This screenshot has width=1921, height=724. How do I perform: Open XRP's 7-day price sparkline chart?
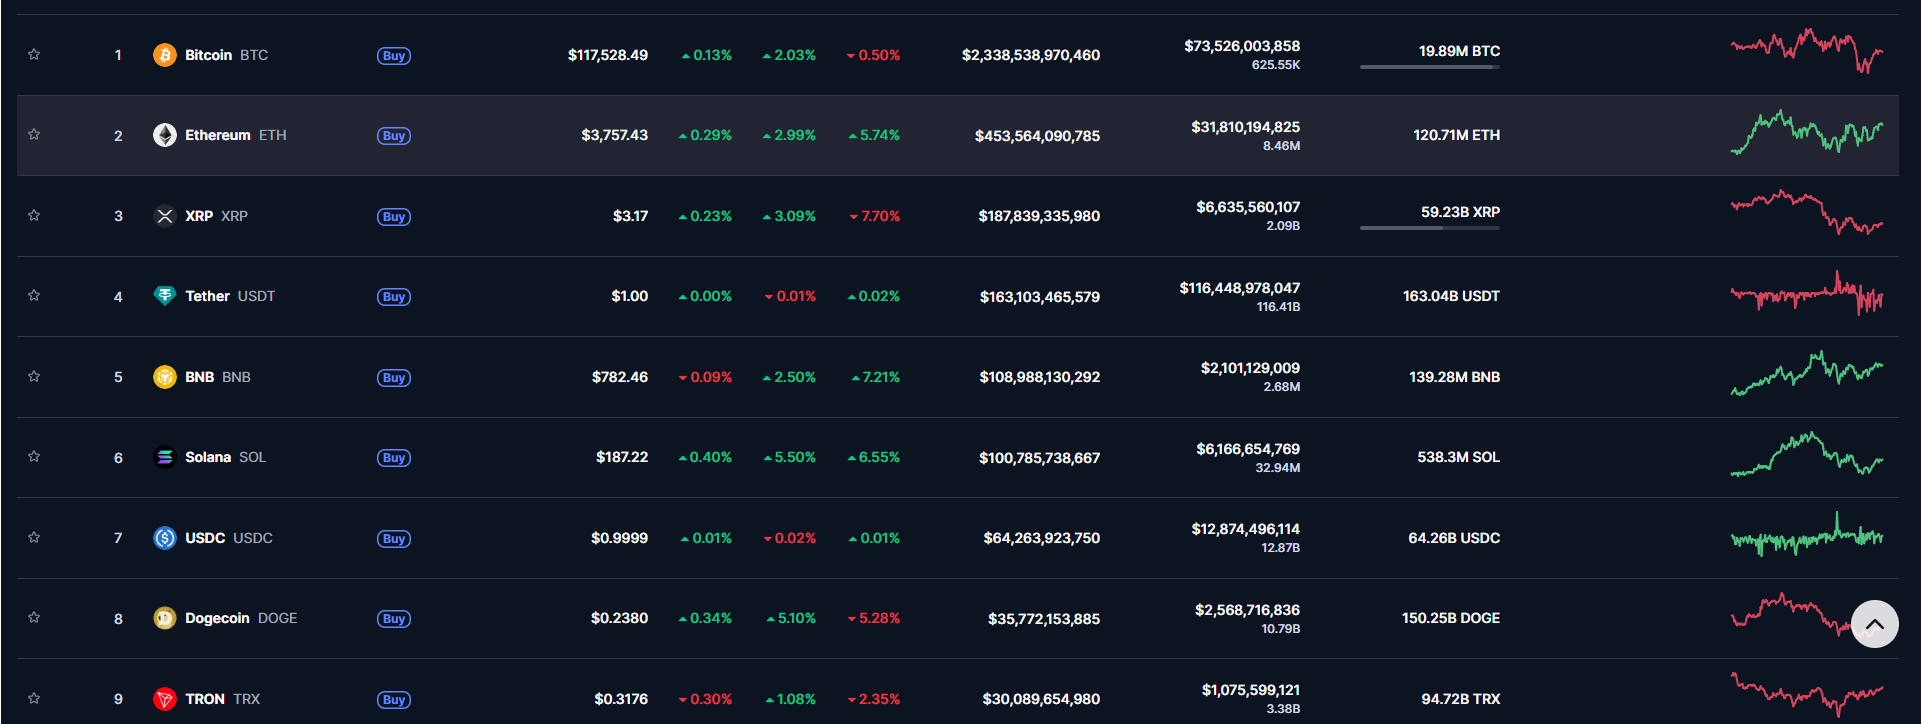tap(1807, 212)
